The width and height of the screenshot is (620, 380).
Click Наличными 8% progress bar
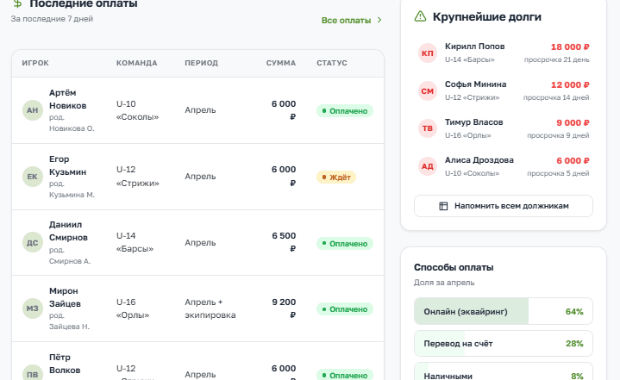coord(503,372)
